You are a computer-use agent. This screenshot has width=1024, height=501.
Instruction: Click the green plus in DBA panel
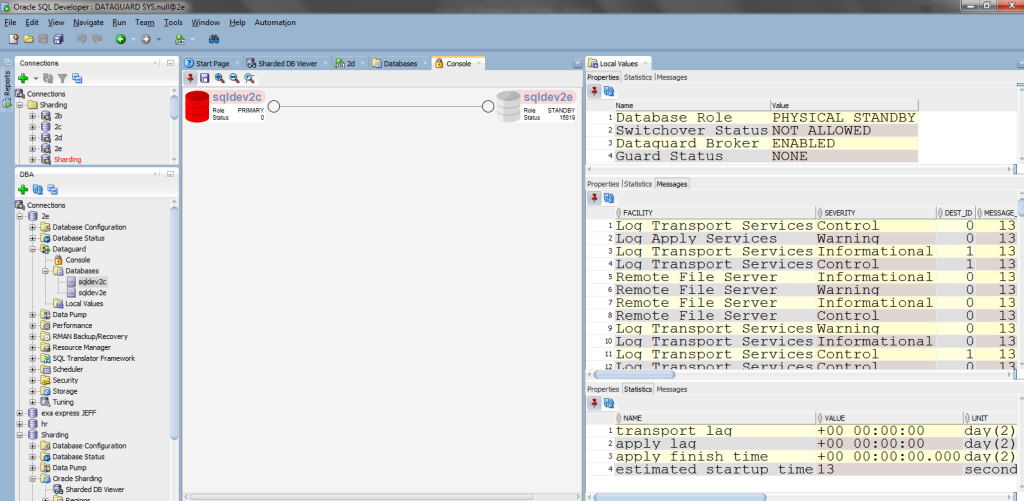point(23,189)
